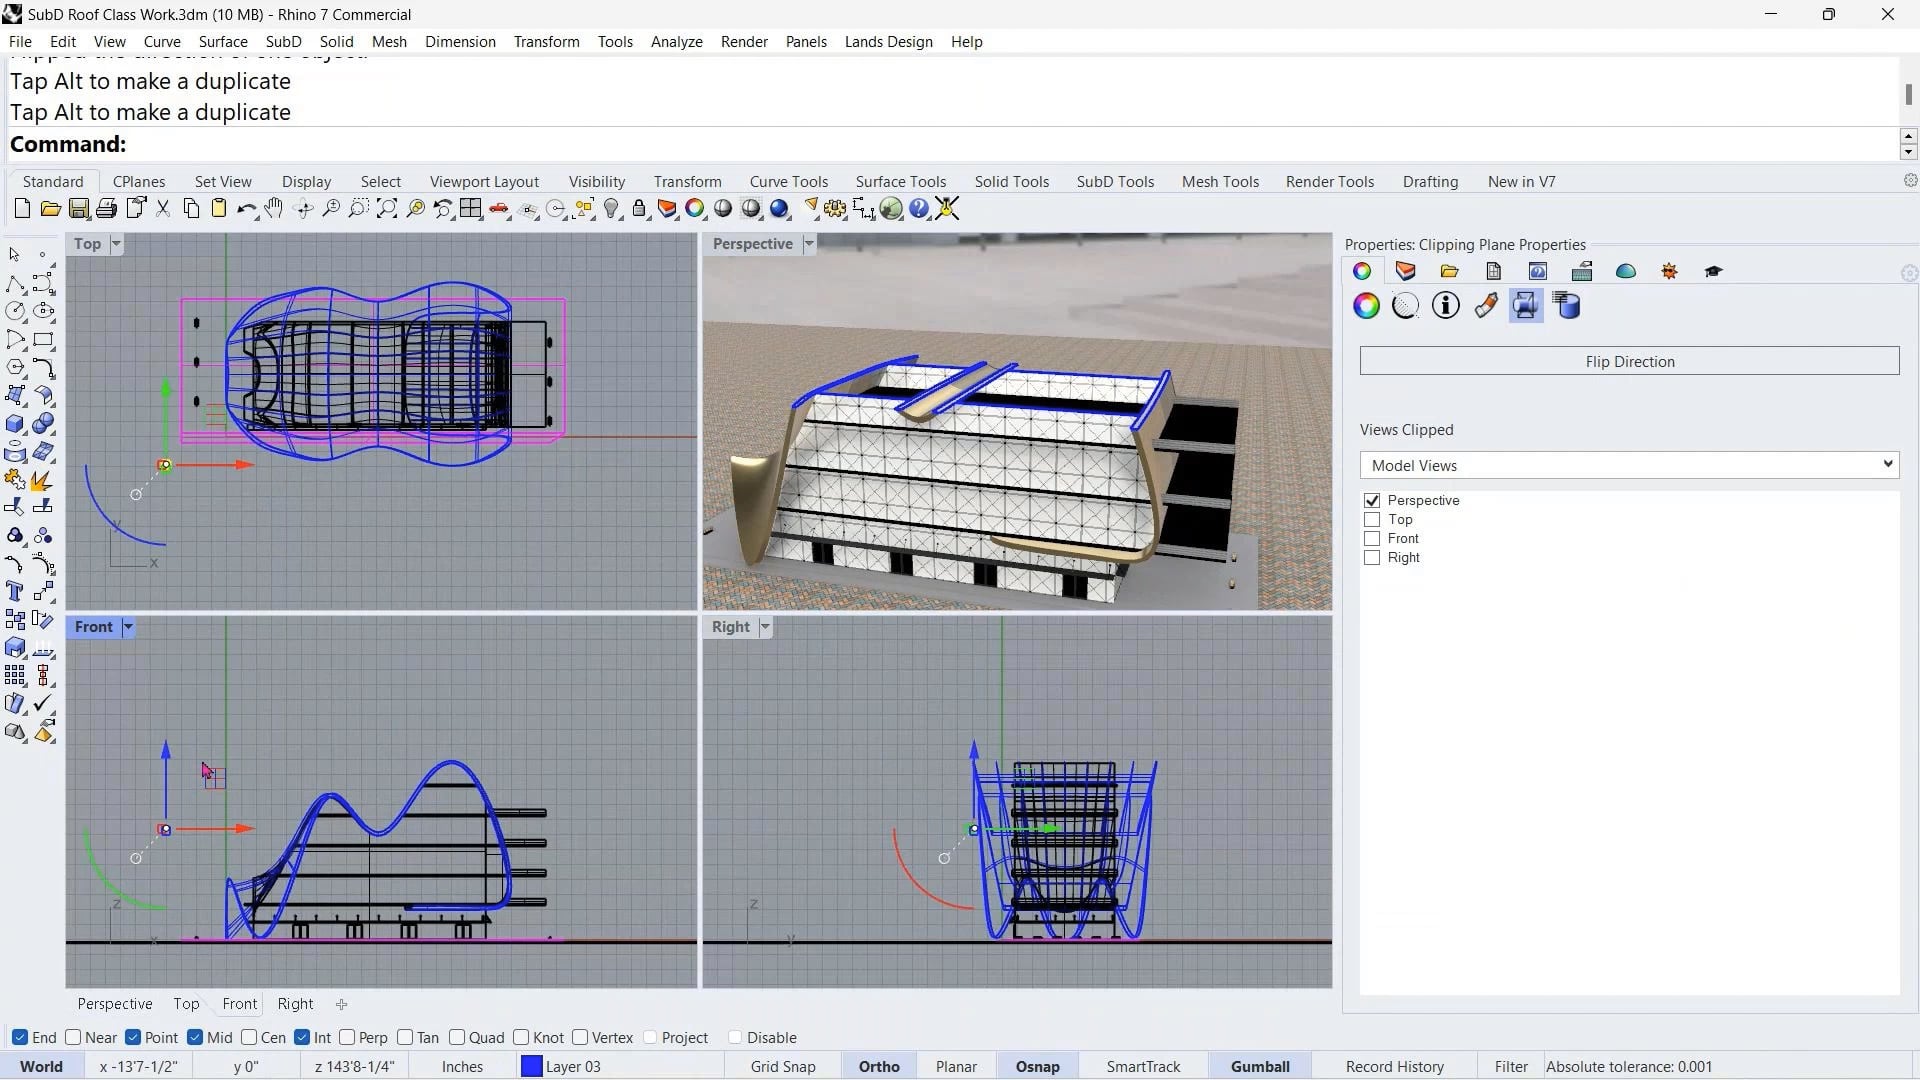
Task: Toggle Grid Snap in the status bar
Action: pyautogui.click(x=783, y=1066)
